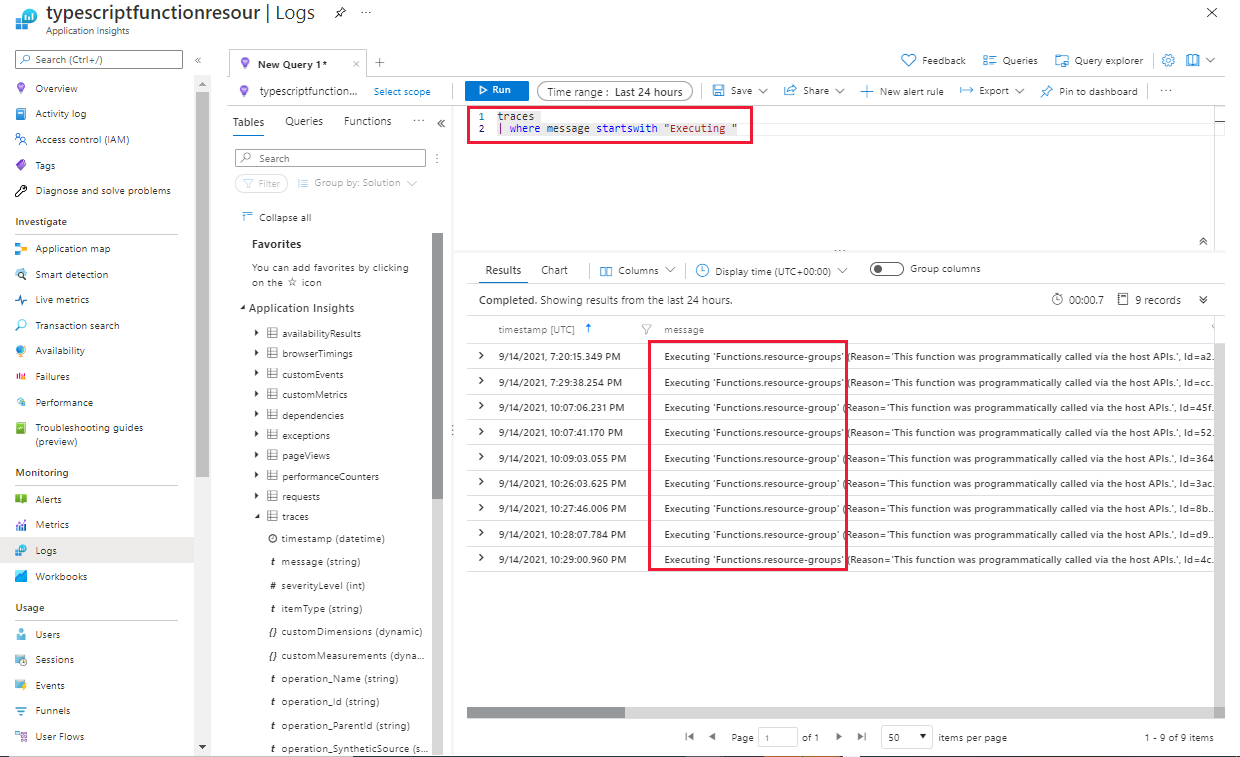This screenshot has width=1240, height=757.
Task: Open the Time range dropdown
Action: 614,90
